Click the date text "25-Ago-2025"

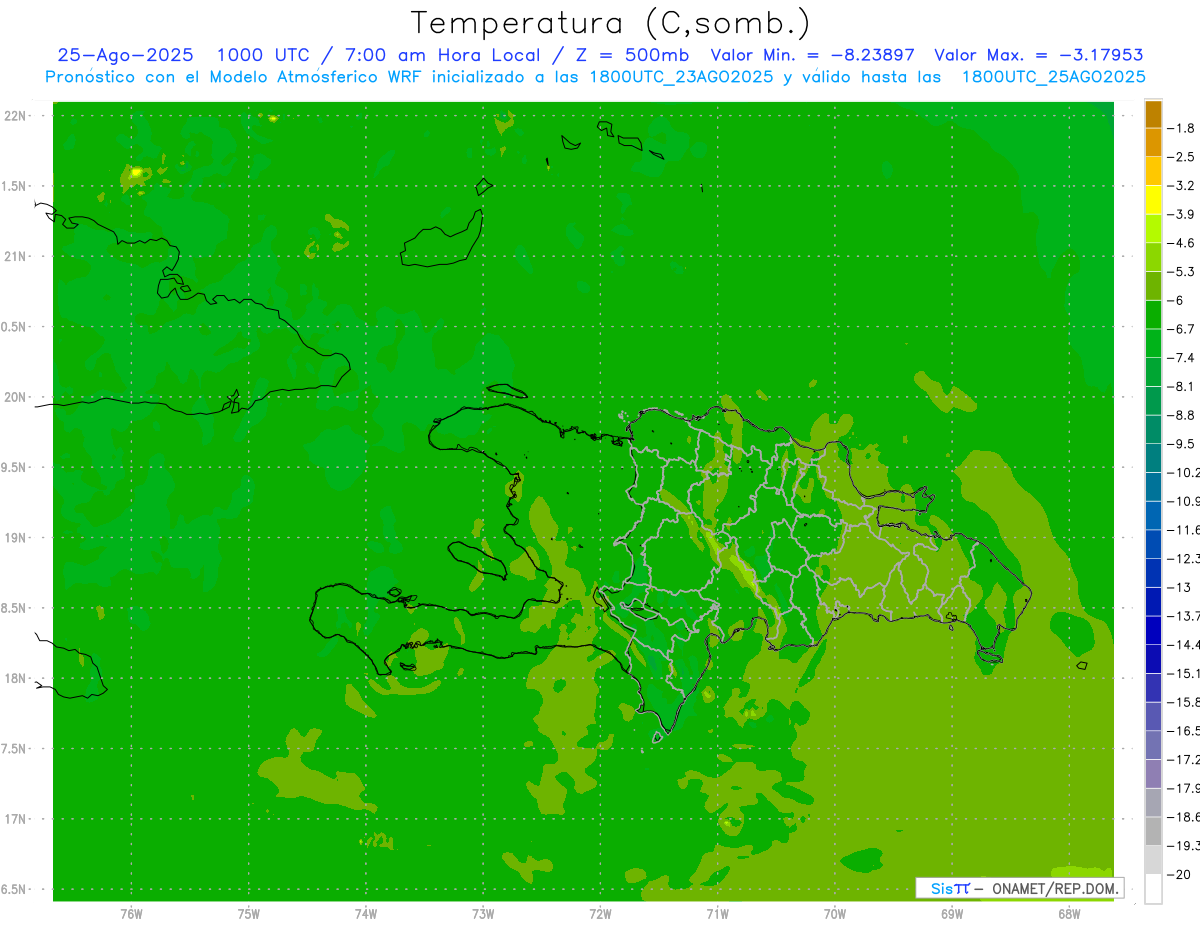[x=125, y=55]
